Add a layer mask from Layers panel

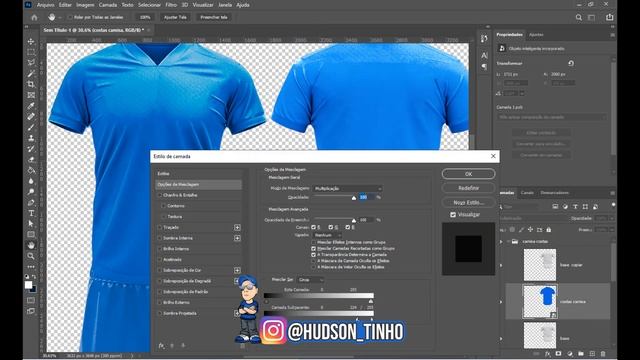pyautogui.click(x=558, y=353)
